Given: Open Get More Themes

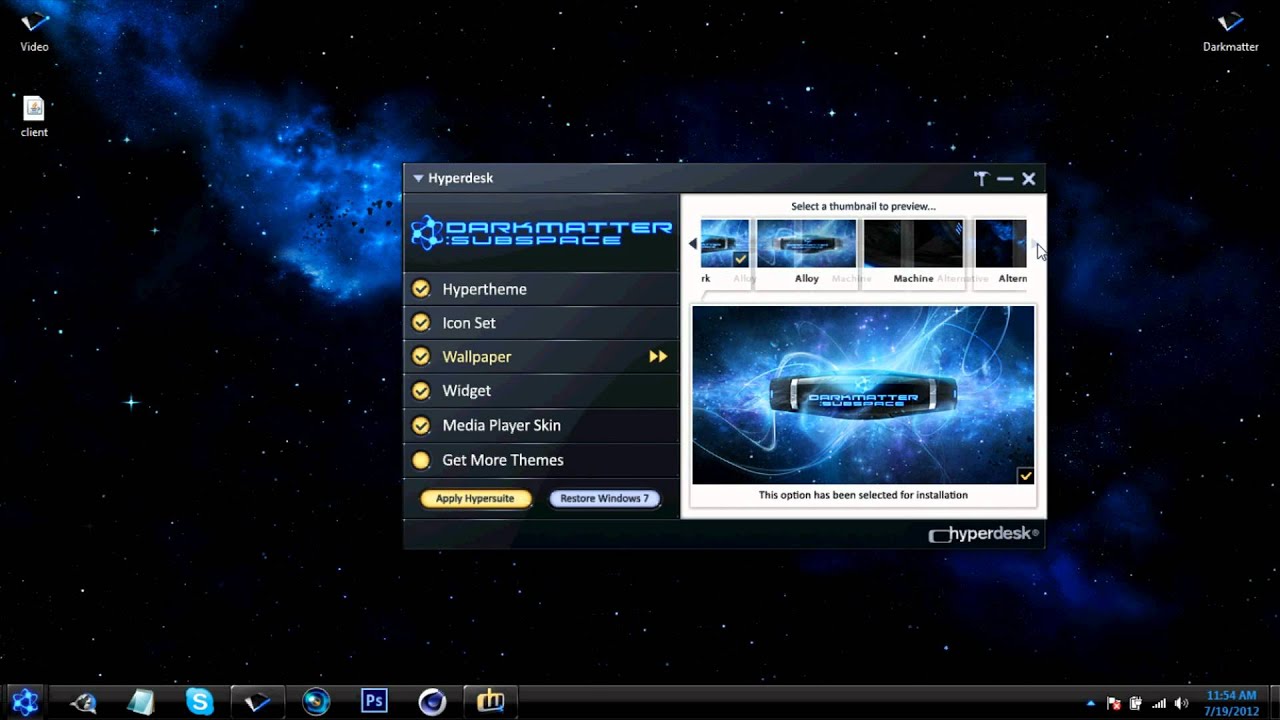Looking at the screenshot, I should pos(541,460).
